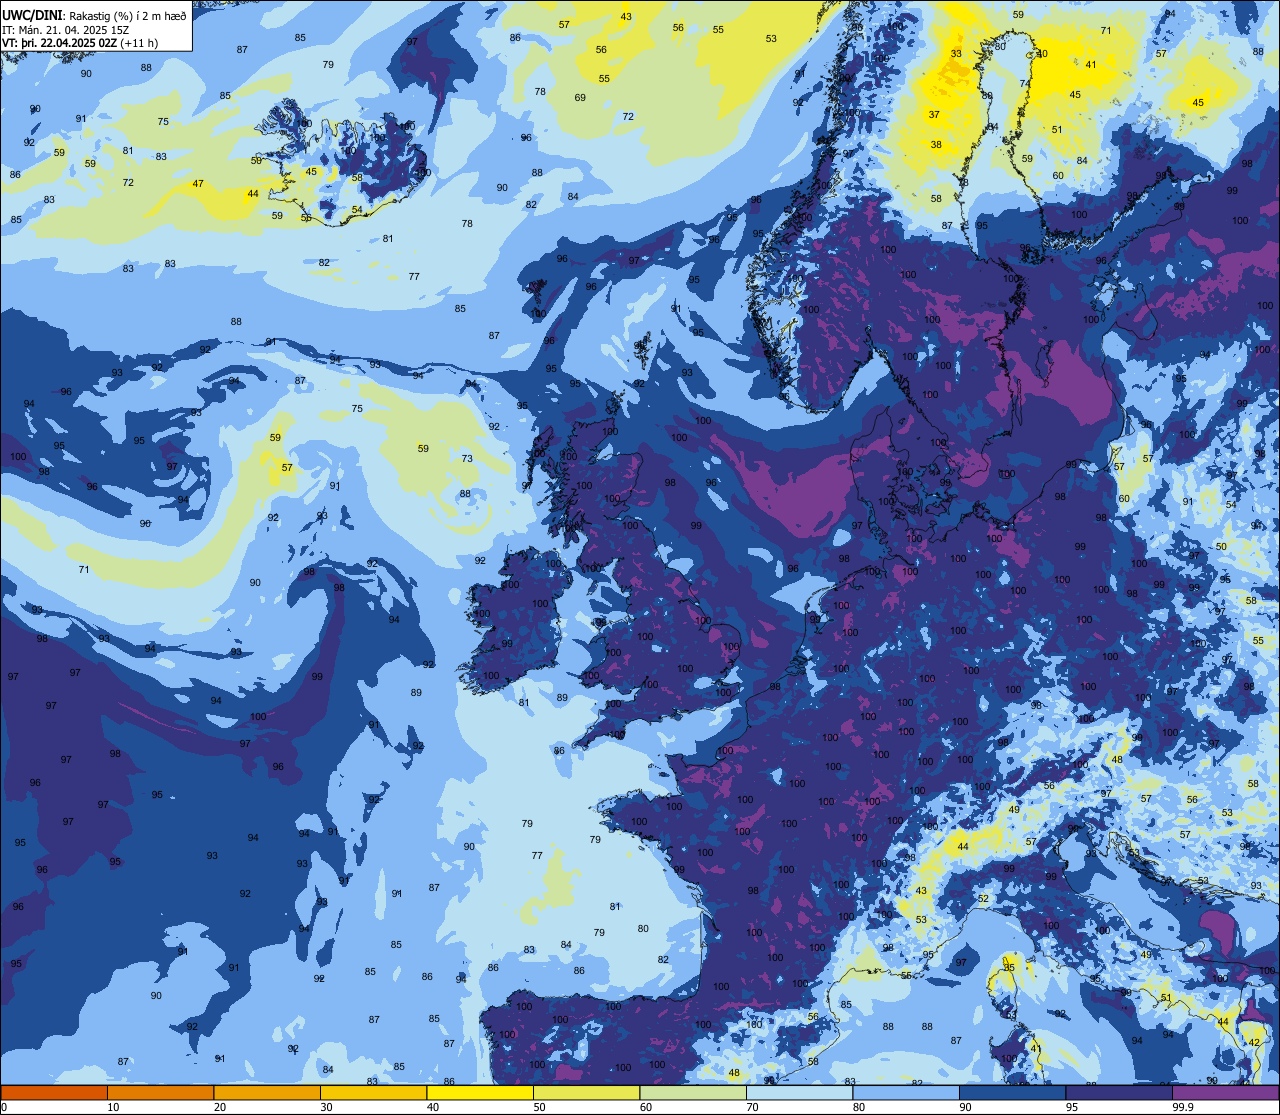Screen dimensions: 1280x1115
Task: Click the 40–50 bright yellow legend swatch
Action: tap(480, 1092)
